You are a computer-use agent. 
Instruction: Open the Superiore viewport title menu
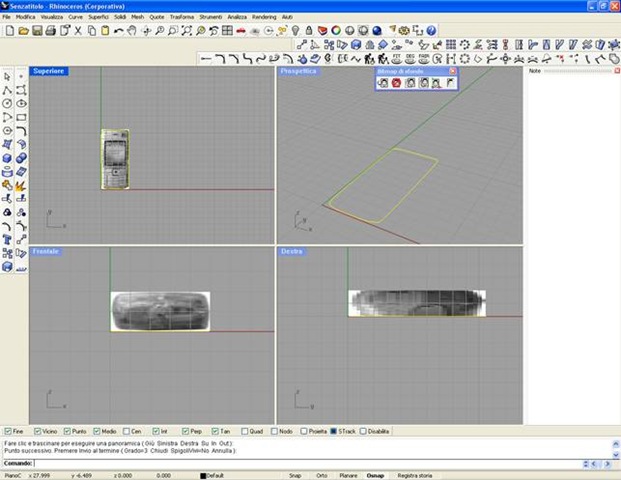49,73
